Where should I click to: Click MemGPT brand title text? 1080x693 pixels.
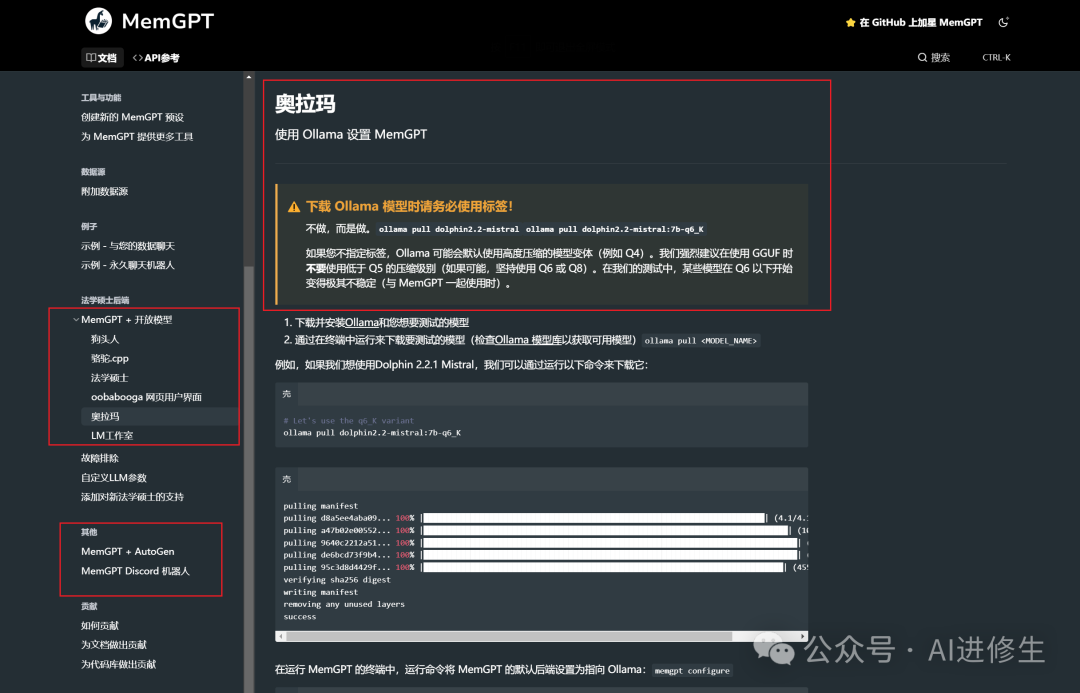[x=167, y=21]
